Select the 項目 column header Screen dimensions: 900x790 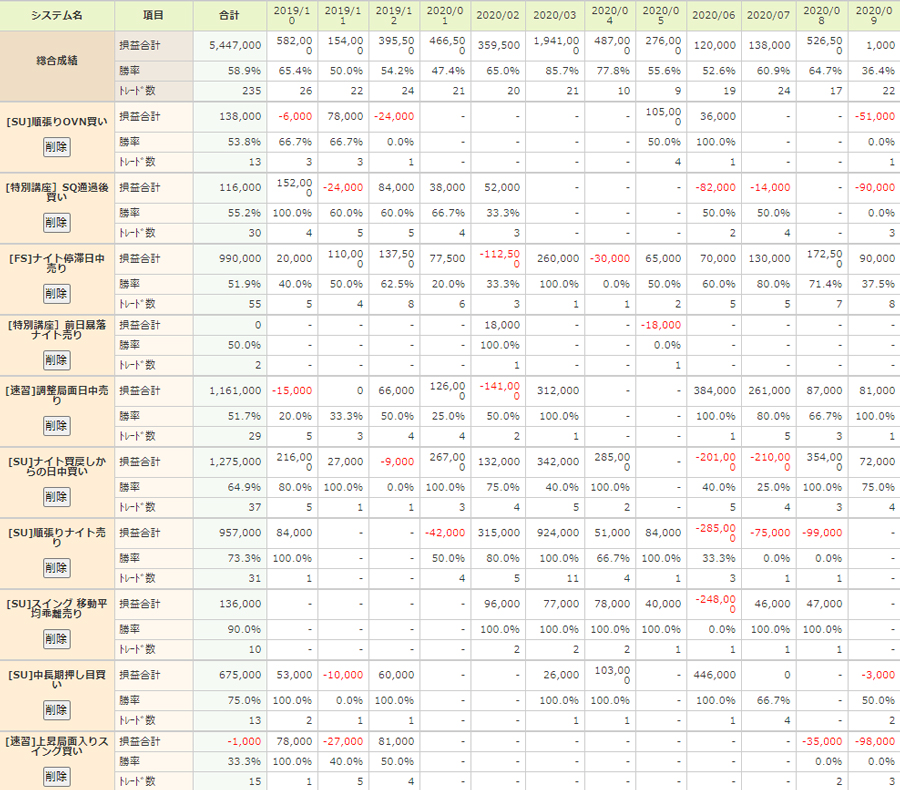click(153, 16)
